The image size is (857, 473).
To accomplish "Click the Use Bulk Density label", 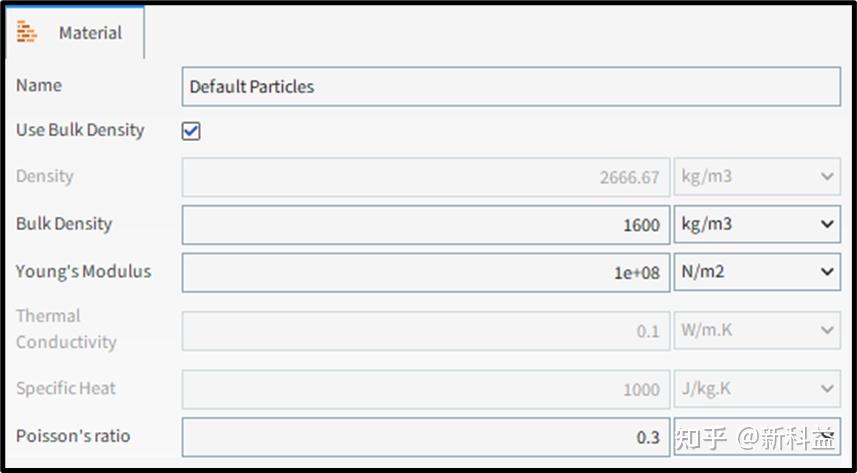I will pyautogui.click(x=80, y=130).
